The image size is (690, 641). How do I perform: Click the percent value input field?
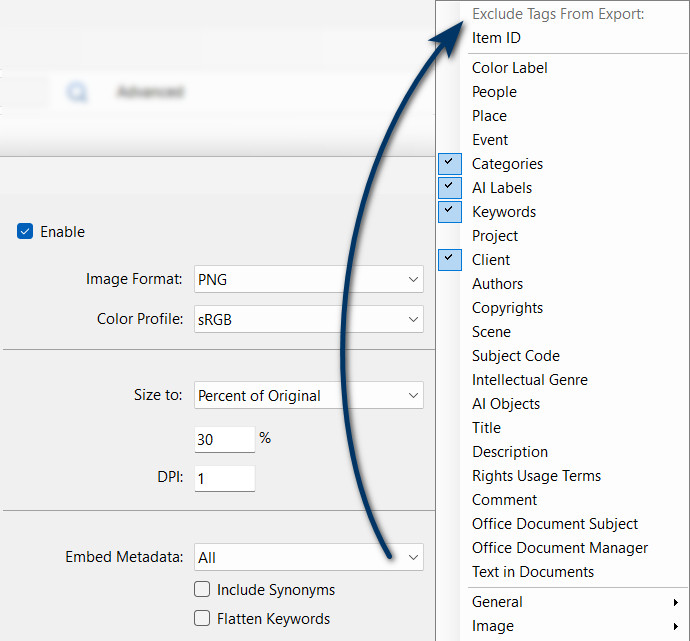224,439
